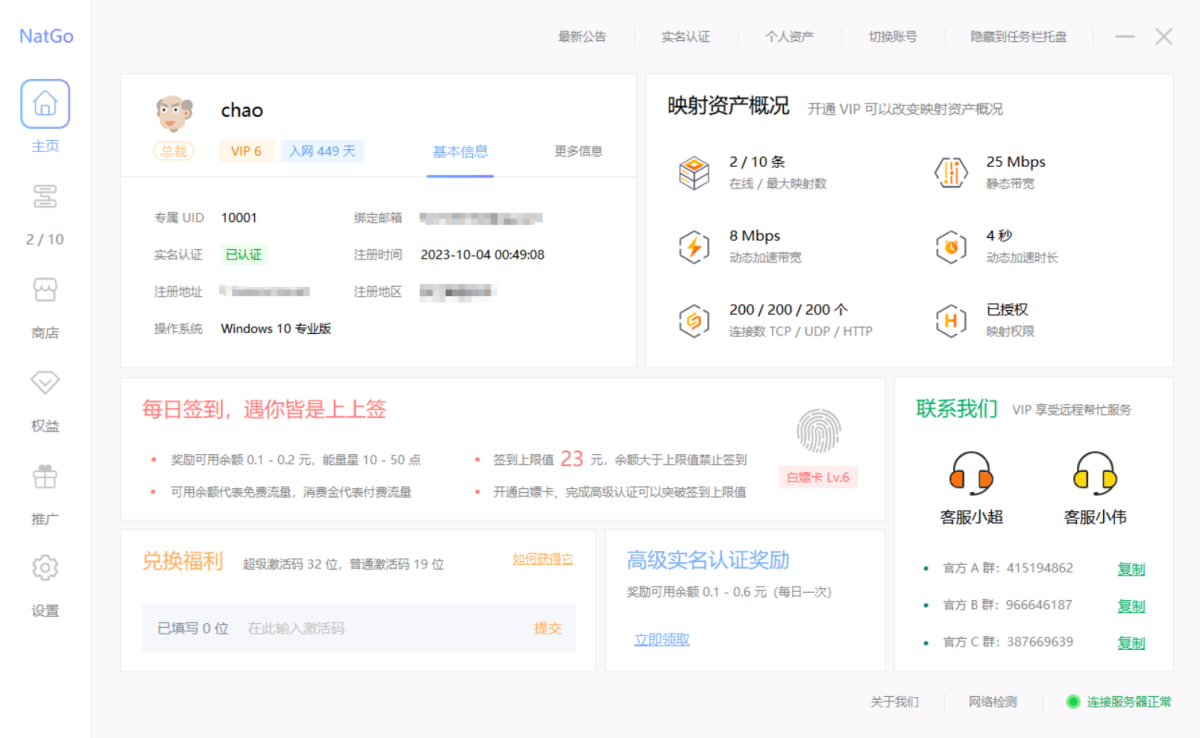Click the 立即领取 link
The height and width of the screenshot is (738, 1200).
pos(661,640)
